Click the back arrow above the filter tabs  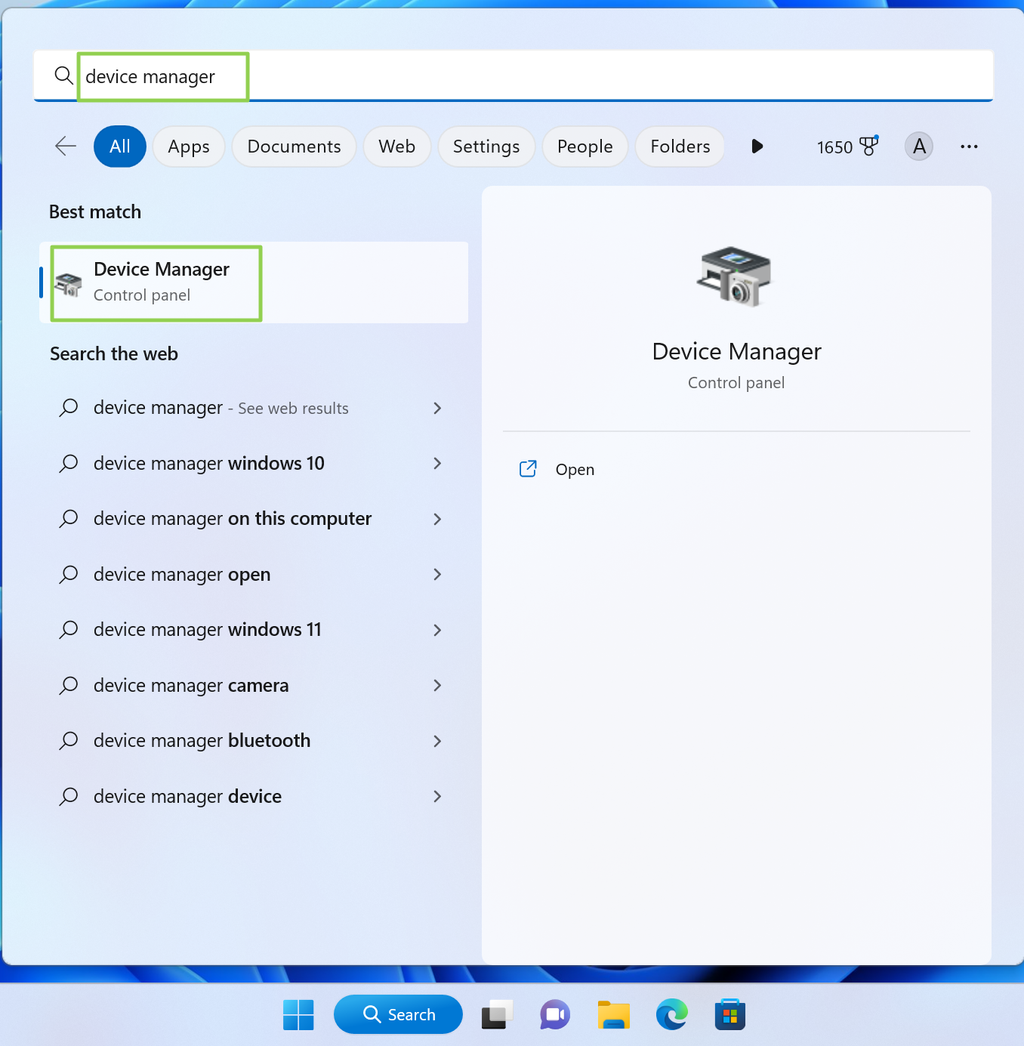(x=64, y=145)
